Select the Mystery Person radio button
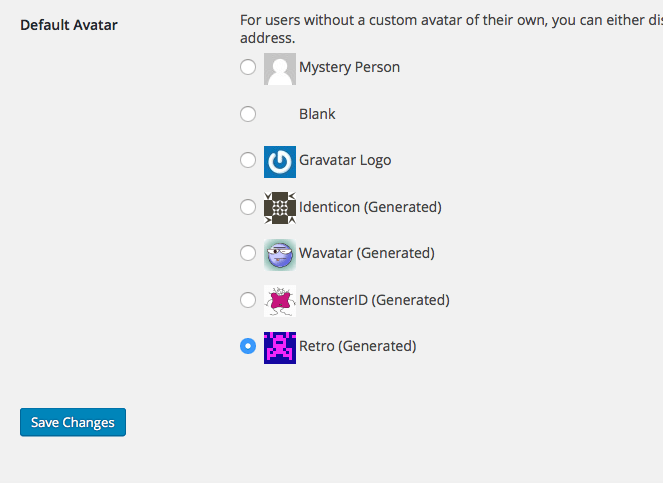The height and width of the screenshot is (483, 663). pyautogui.click(x=248, y=67)
